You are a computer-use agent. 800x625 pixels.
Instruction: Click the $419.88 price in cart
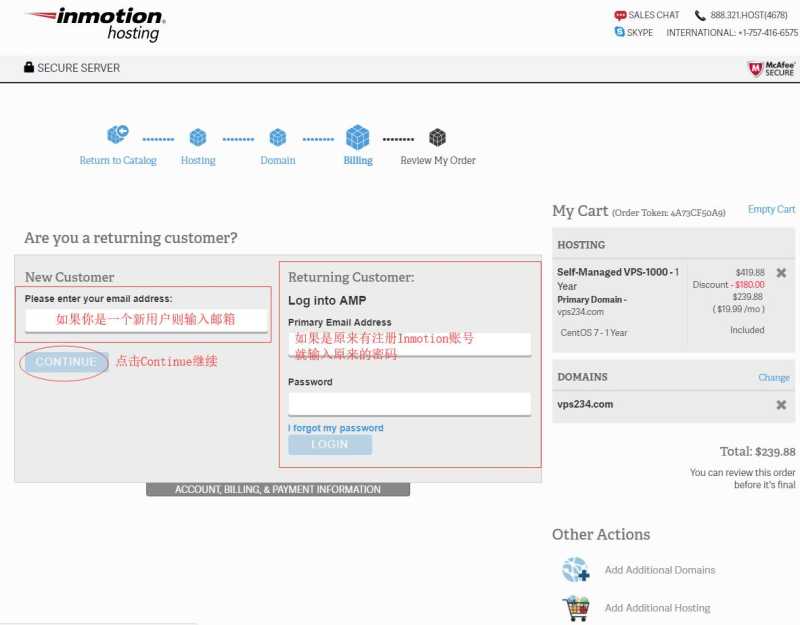749,272
